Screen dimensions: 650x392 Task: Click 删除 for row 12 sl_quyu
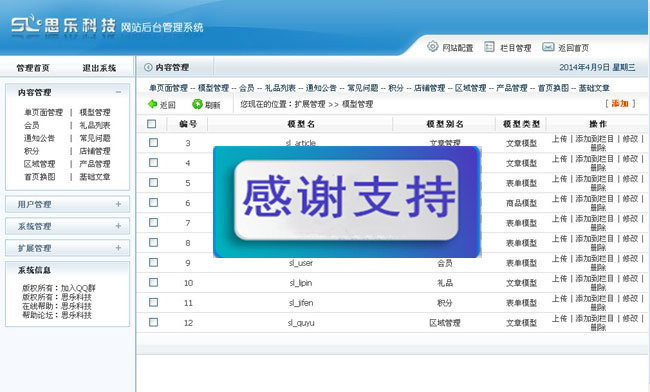598,327
